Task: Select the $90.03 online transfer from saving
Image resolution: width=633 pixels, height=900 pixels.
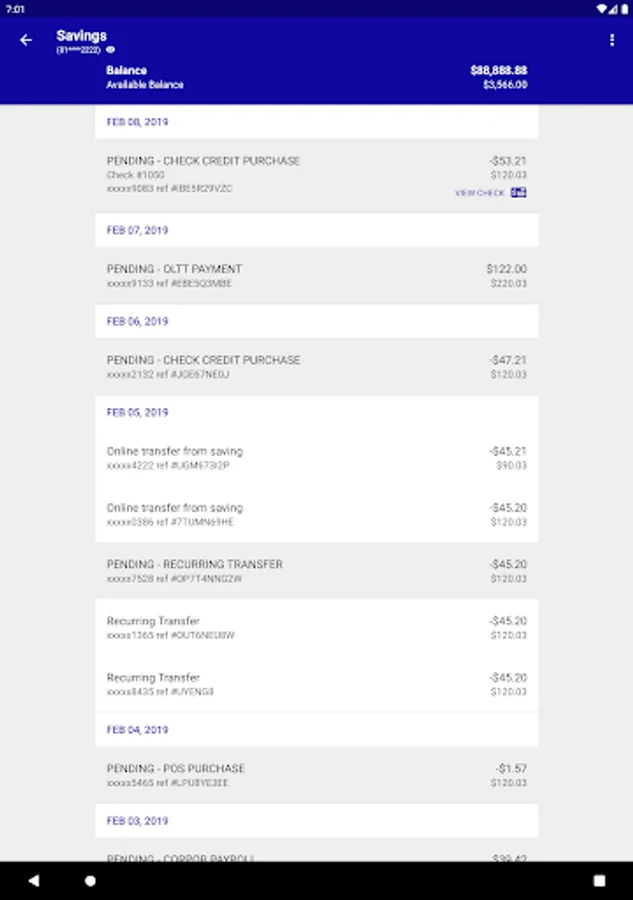Action: [x=316, y=458]
